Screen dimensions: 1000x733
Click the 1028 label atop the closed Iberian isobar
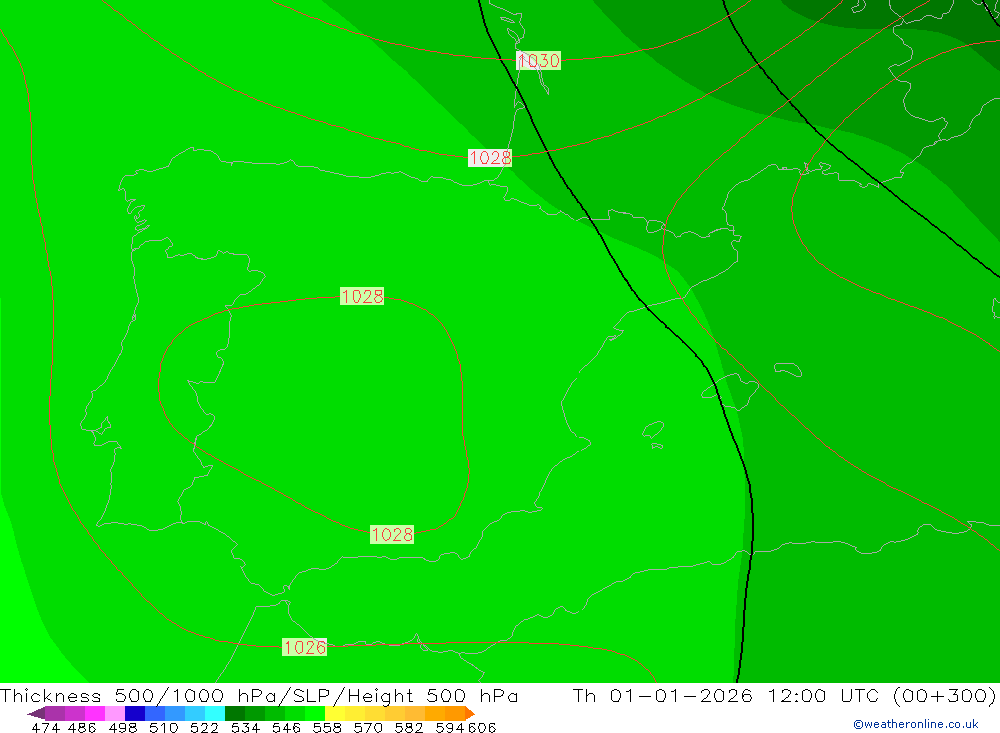[x=362, y=296]
